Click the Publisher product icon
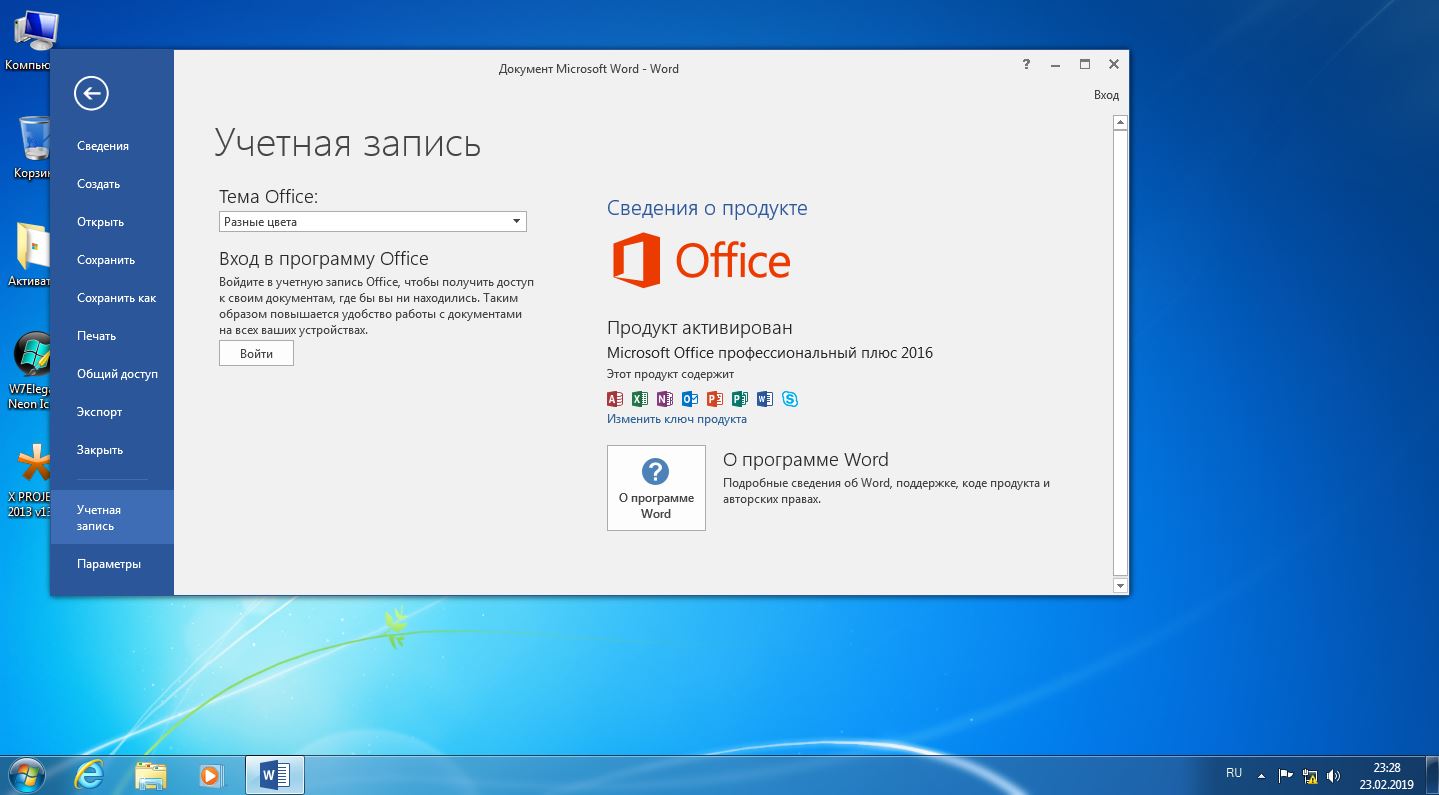The image size is (1439, 795). (740, 399)
